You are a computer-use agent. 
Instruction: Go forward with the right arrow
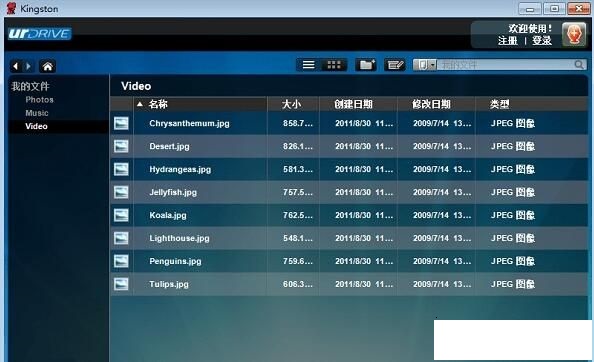[28, 66]
